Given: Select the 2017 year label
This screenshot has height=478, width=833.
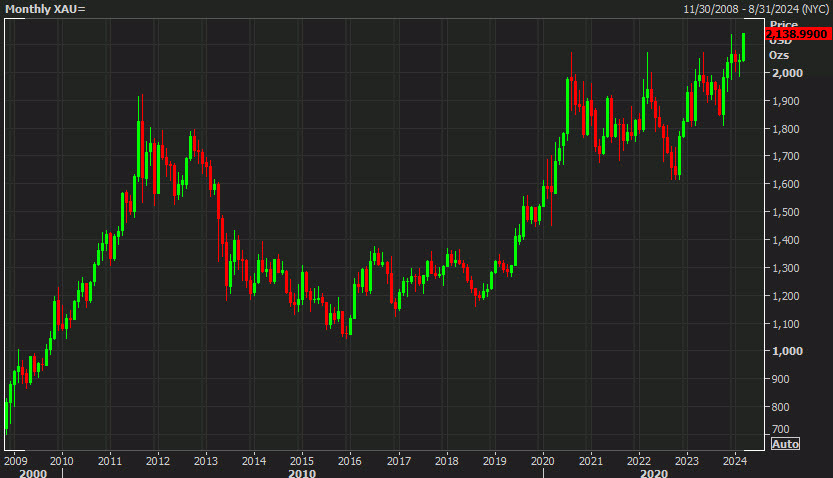Looking at the screenshot, I should (x=398, y=461).
